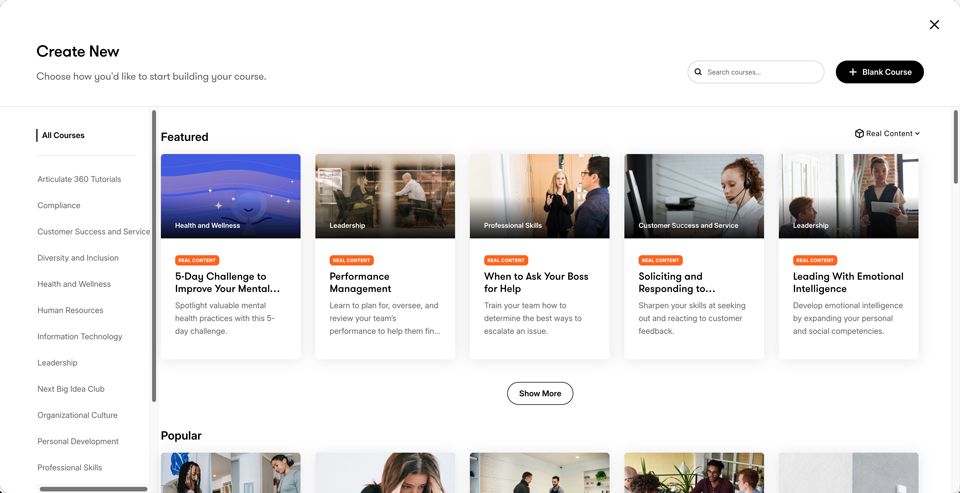Click the sidebar vertical scrollbar
Image resolution: width=960 pixels, height=493 pixels.
154,256
